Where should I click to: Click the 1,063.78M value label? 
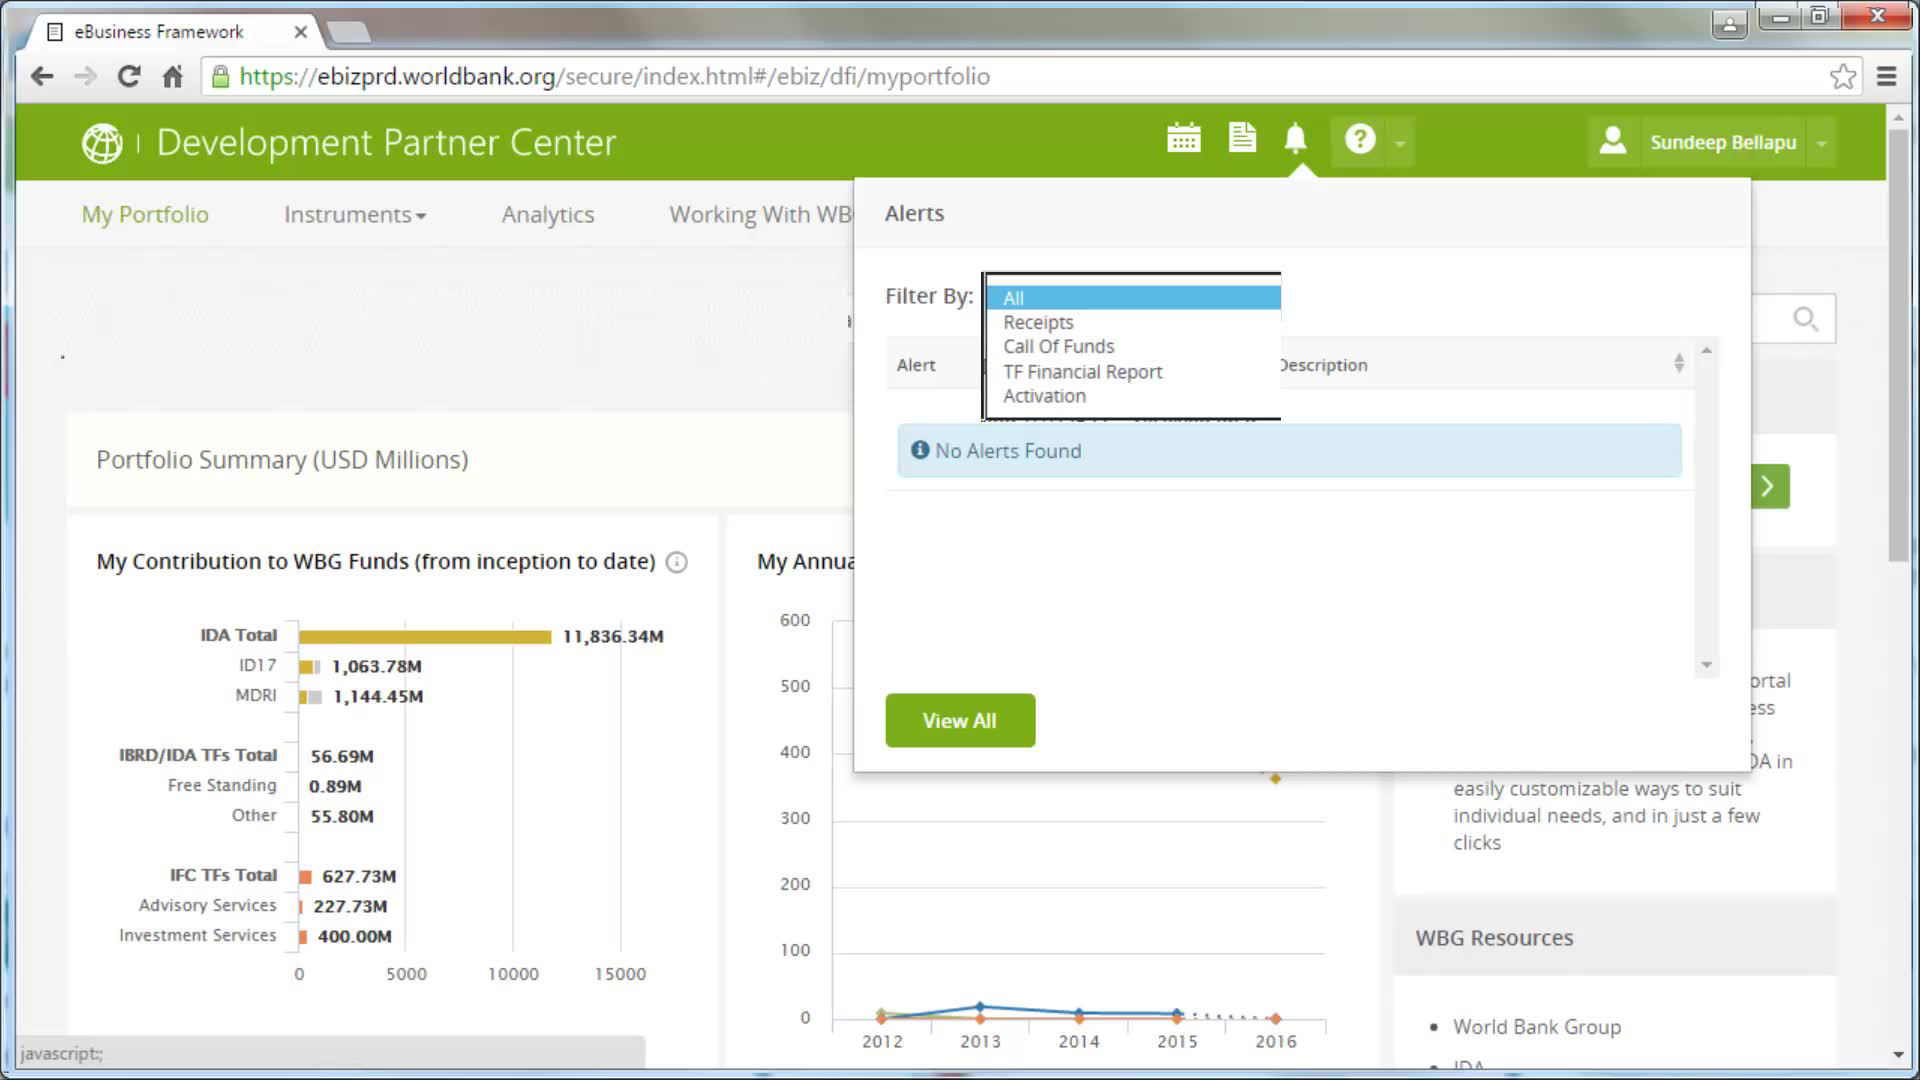click(x=377, y=667)
